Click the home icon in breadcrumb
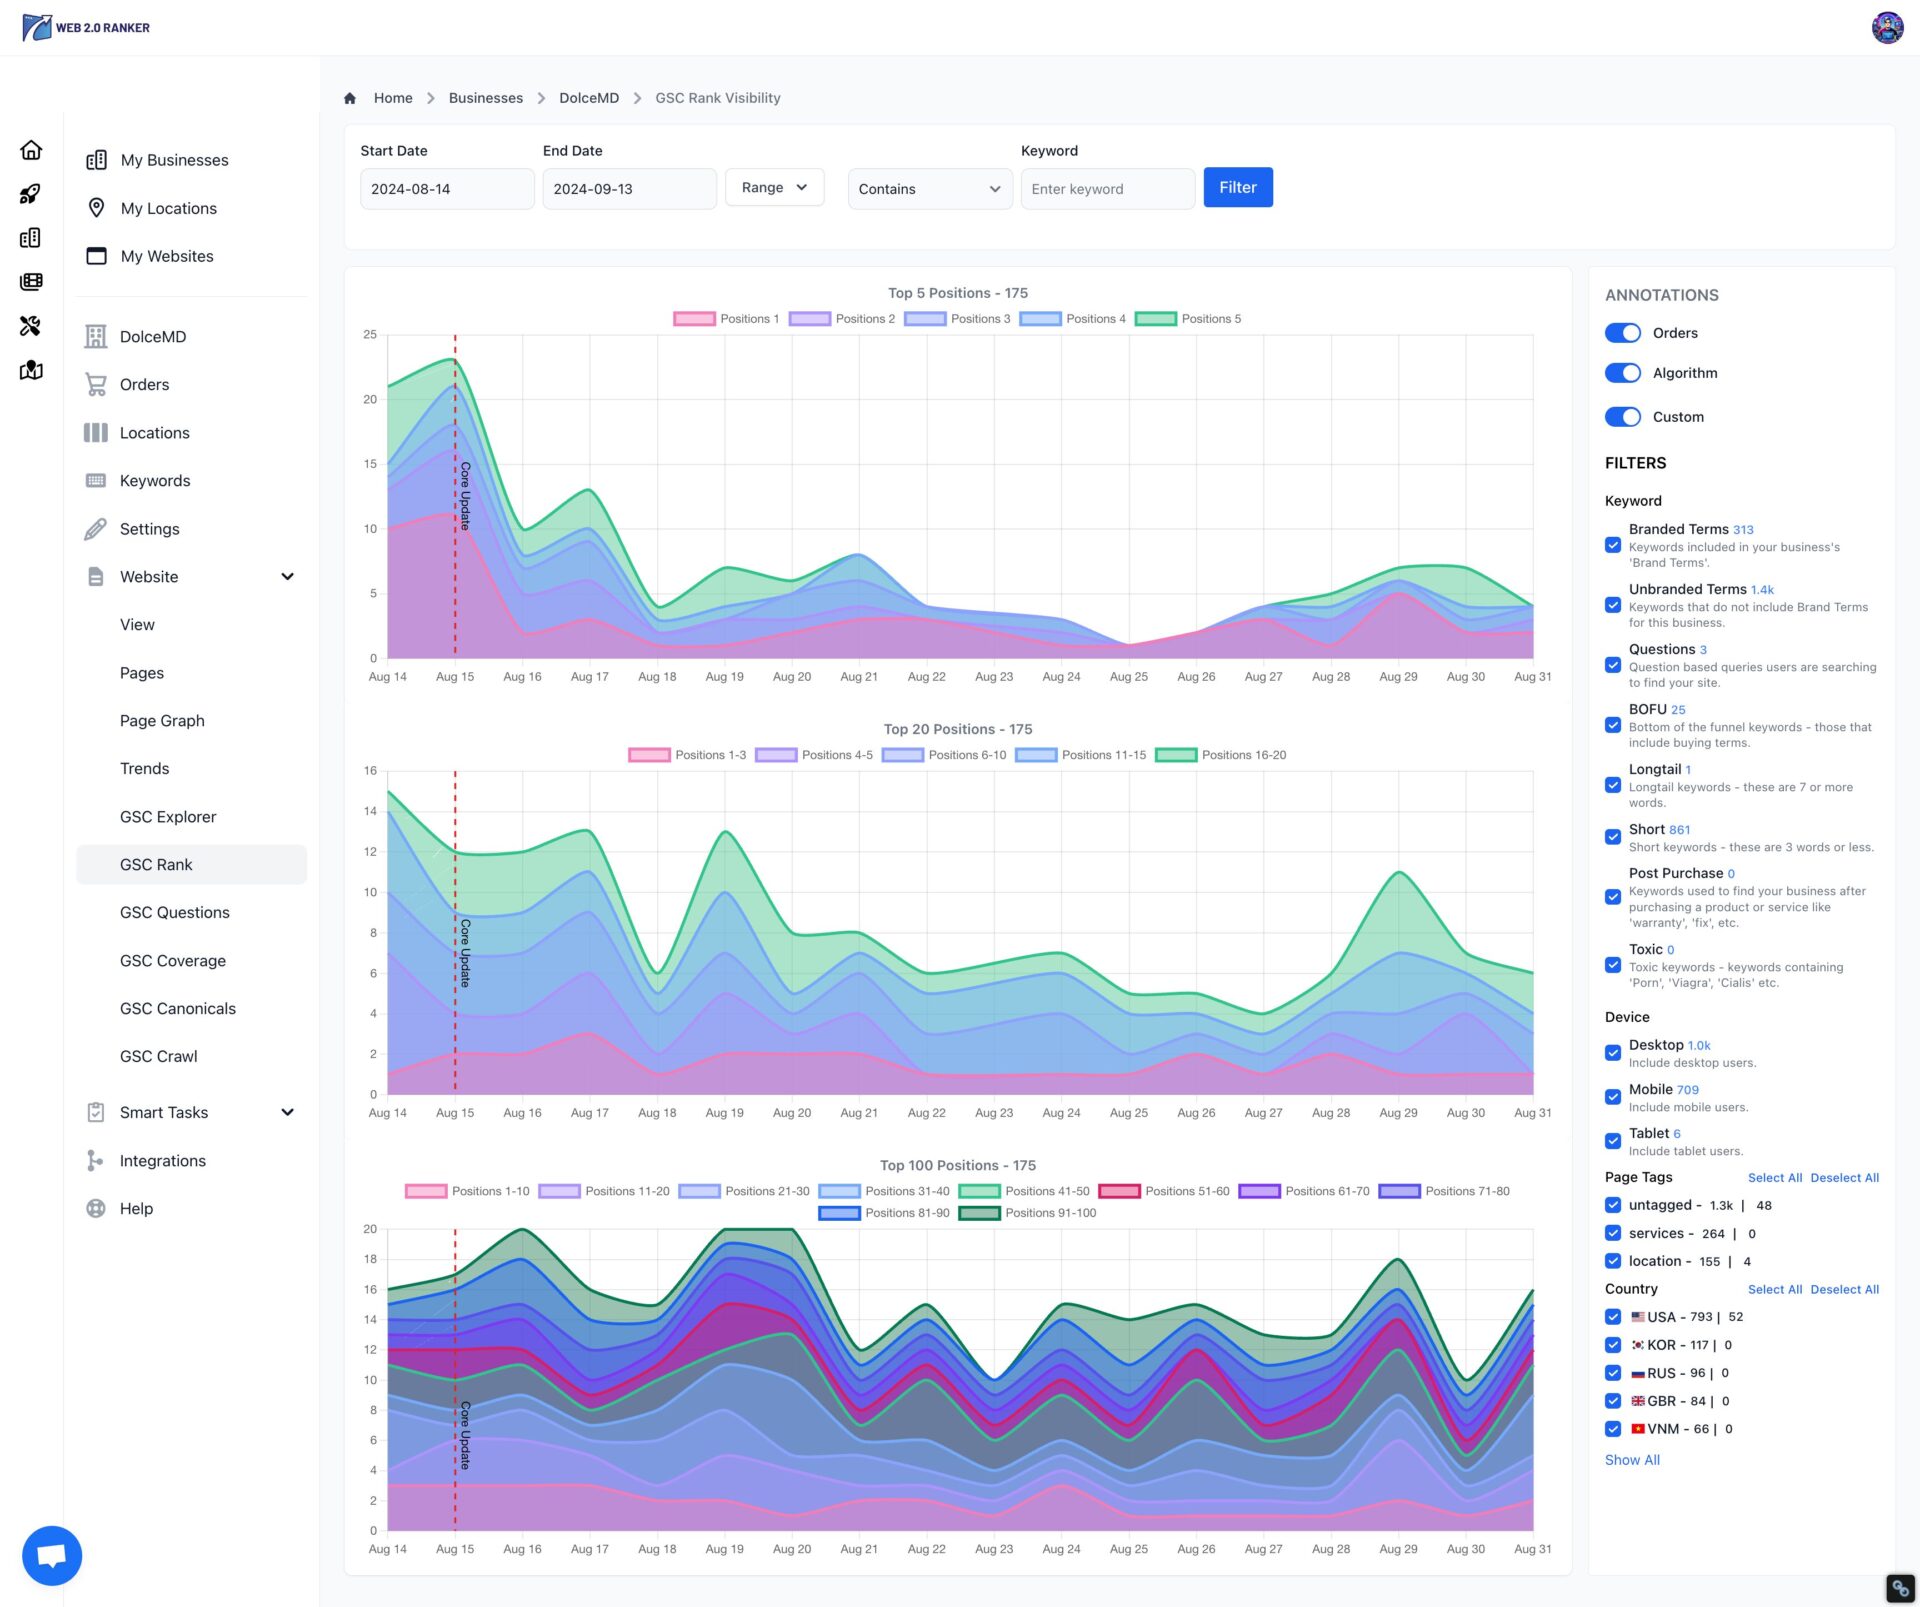Screen dimensions: 1920x1607 click(350, 98)
